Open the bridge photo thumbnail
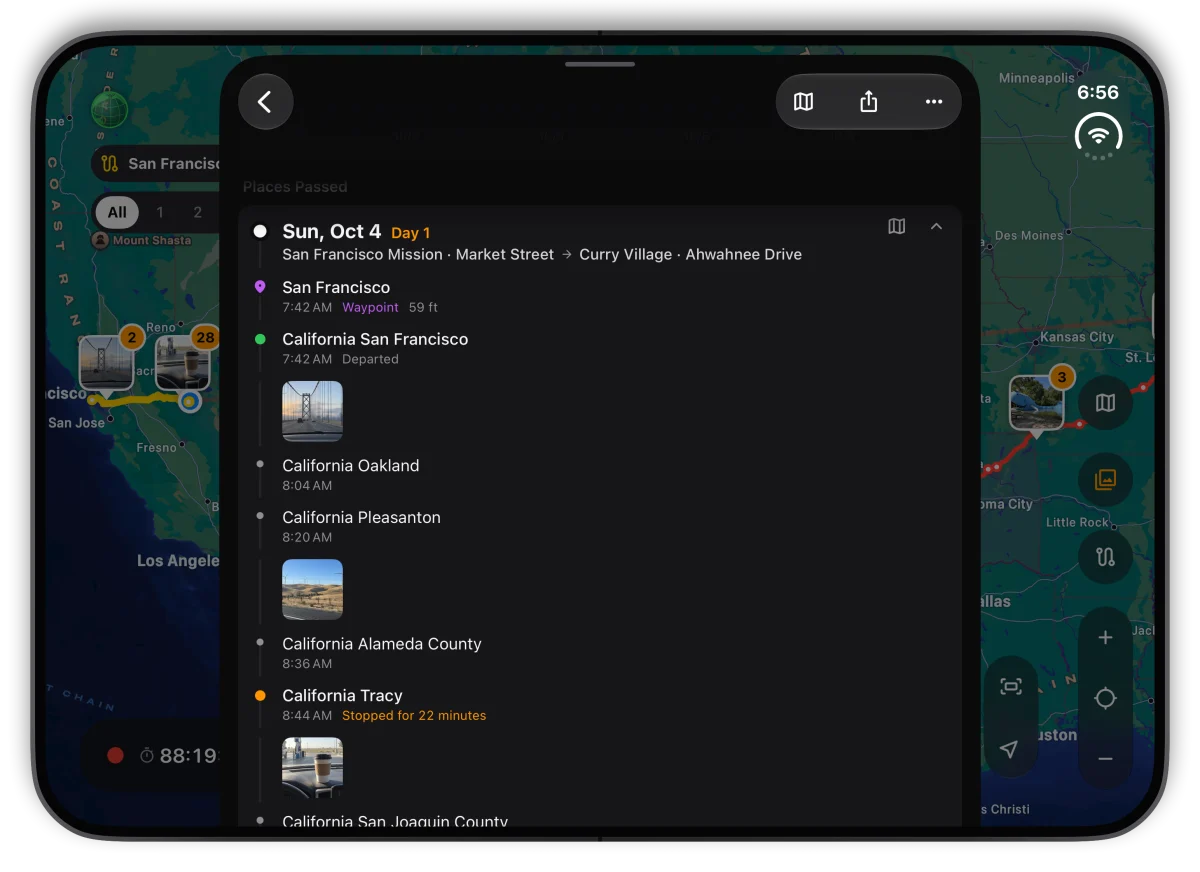The image size is (1200, 872). [x=312, y=411]
